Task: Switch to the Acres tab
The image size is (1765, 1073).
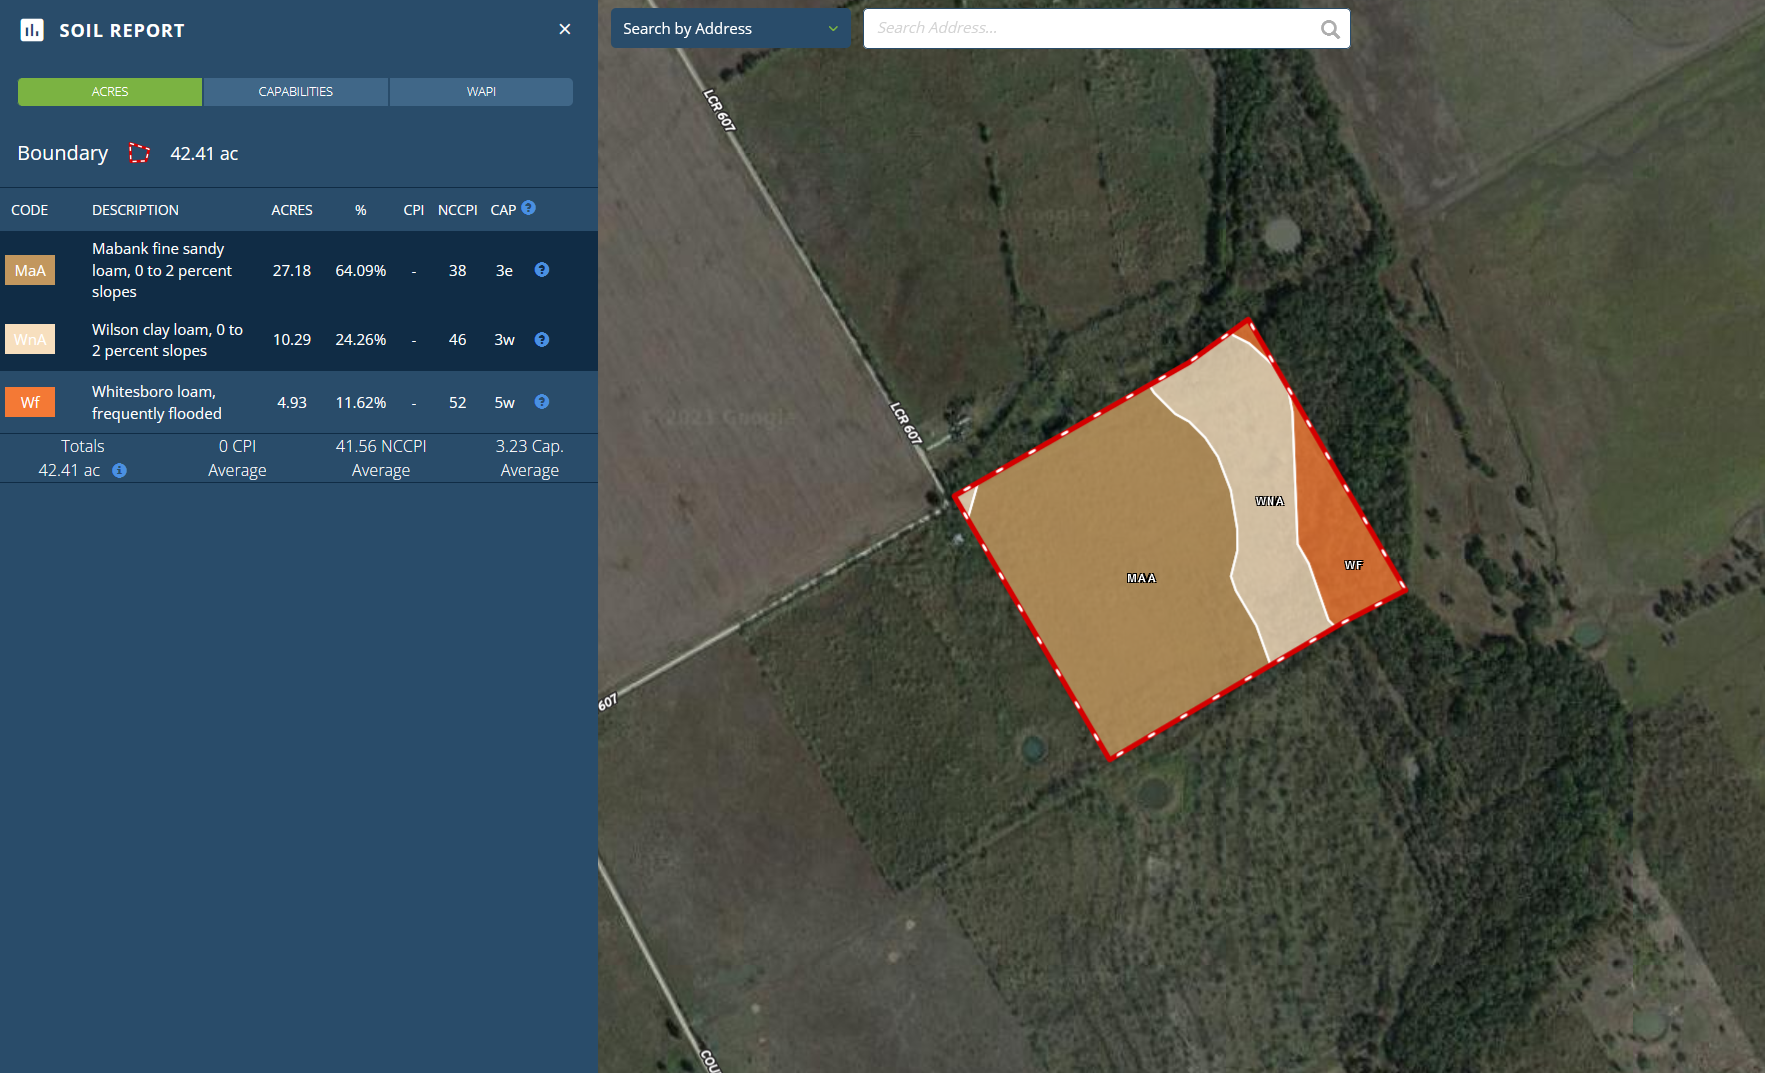Action: [x=110, y=92]
